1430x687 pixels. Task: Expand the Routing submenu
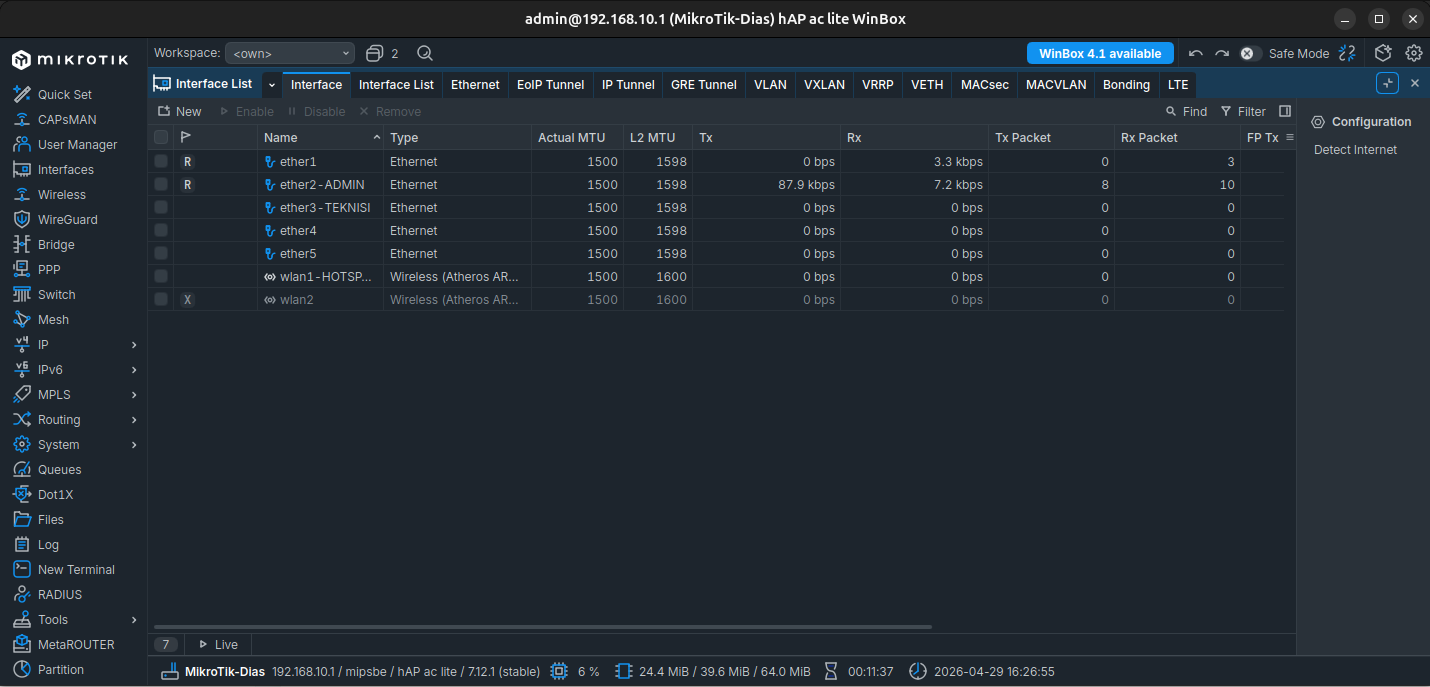click(134, 419)
